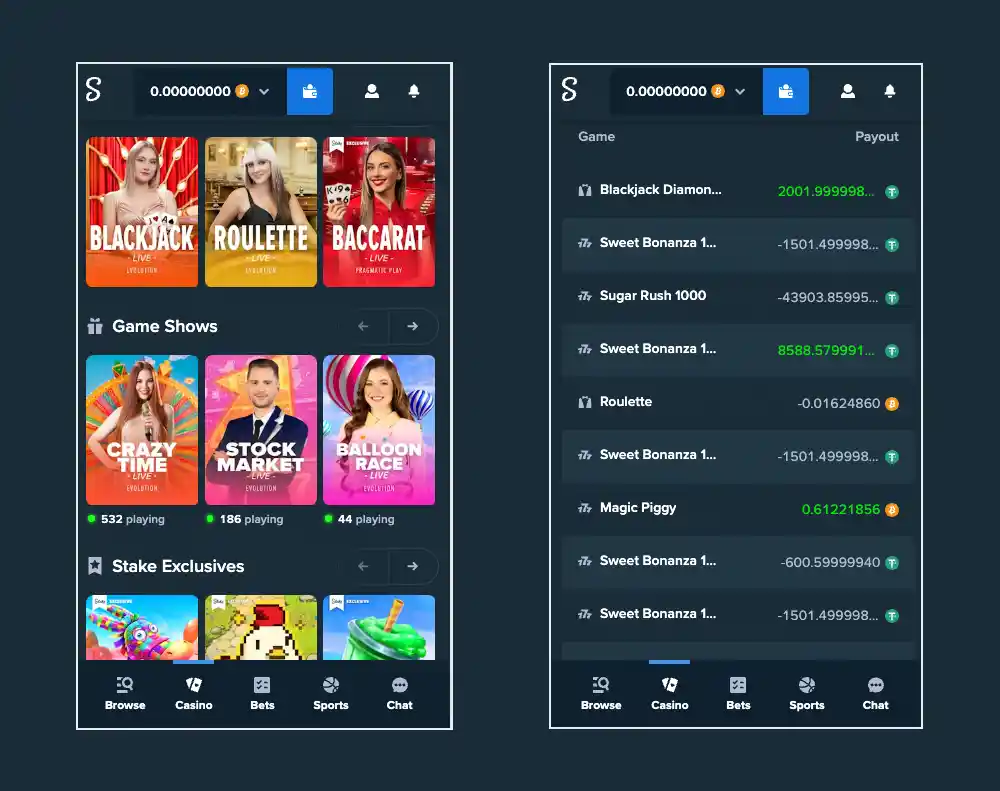The height and width of the screenshot is (791, 1000).
Task: Click payout -43903.85995... value
Action: click(828, 297)
